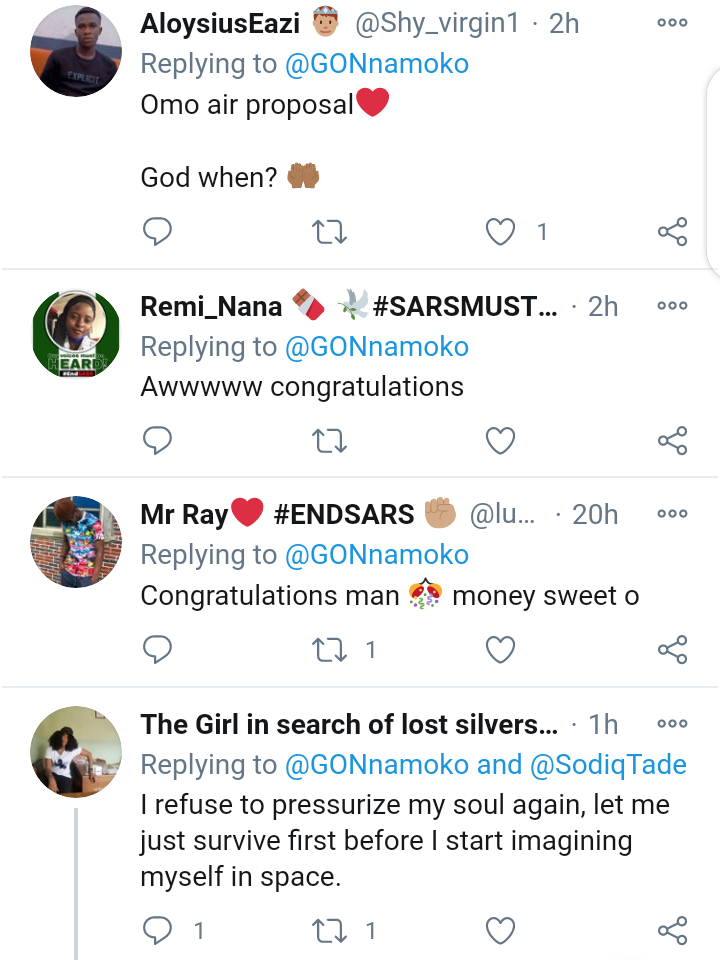Screen dimensions: 720x960
Task: Open more options on AloysiusEazi's tweet
Action: click(x=672, y=22)
